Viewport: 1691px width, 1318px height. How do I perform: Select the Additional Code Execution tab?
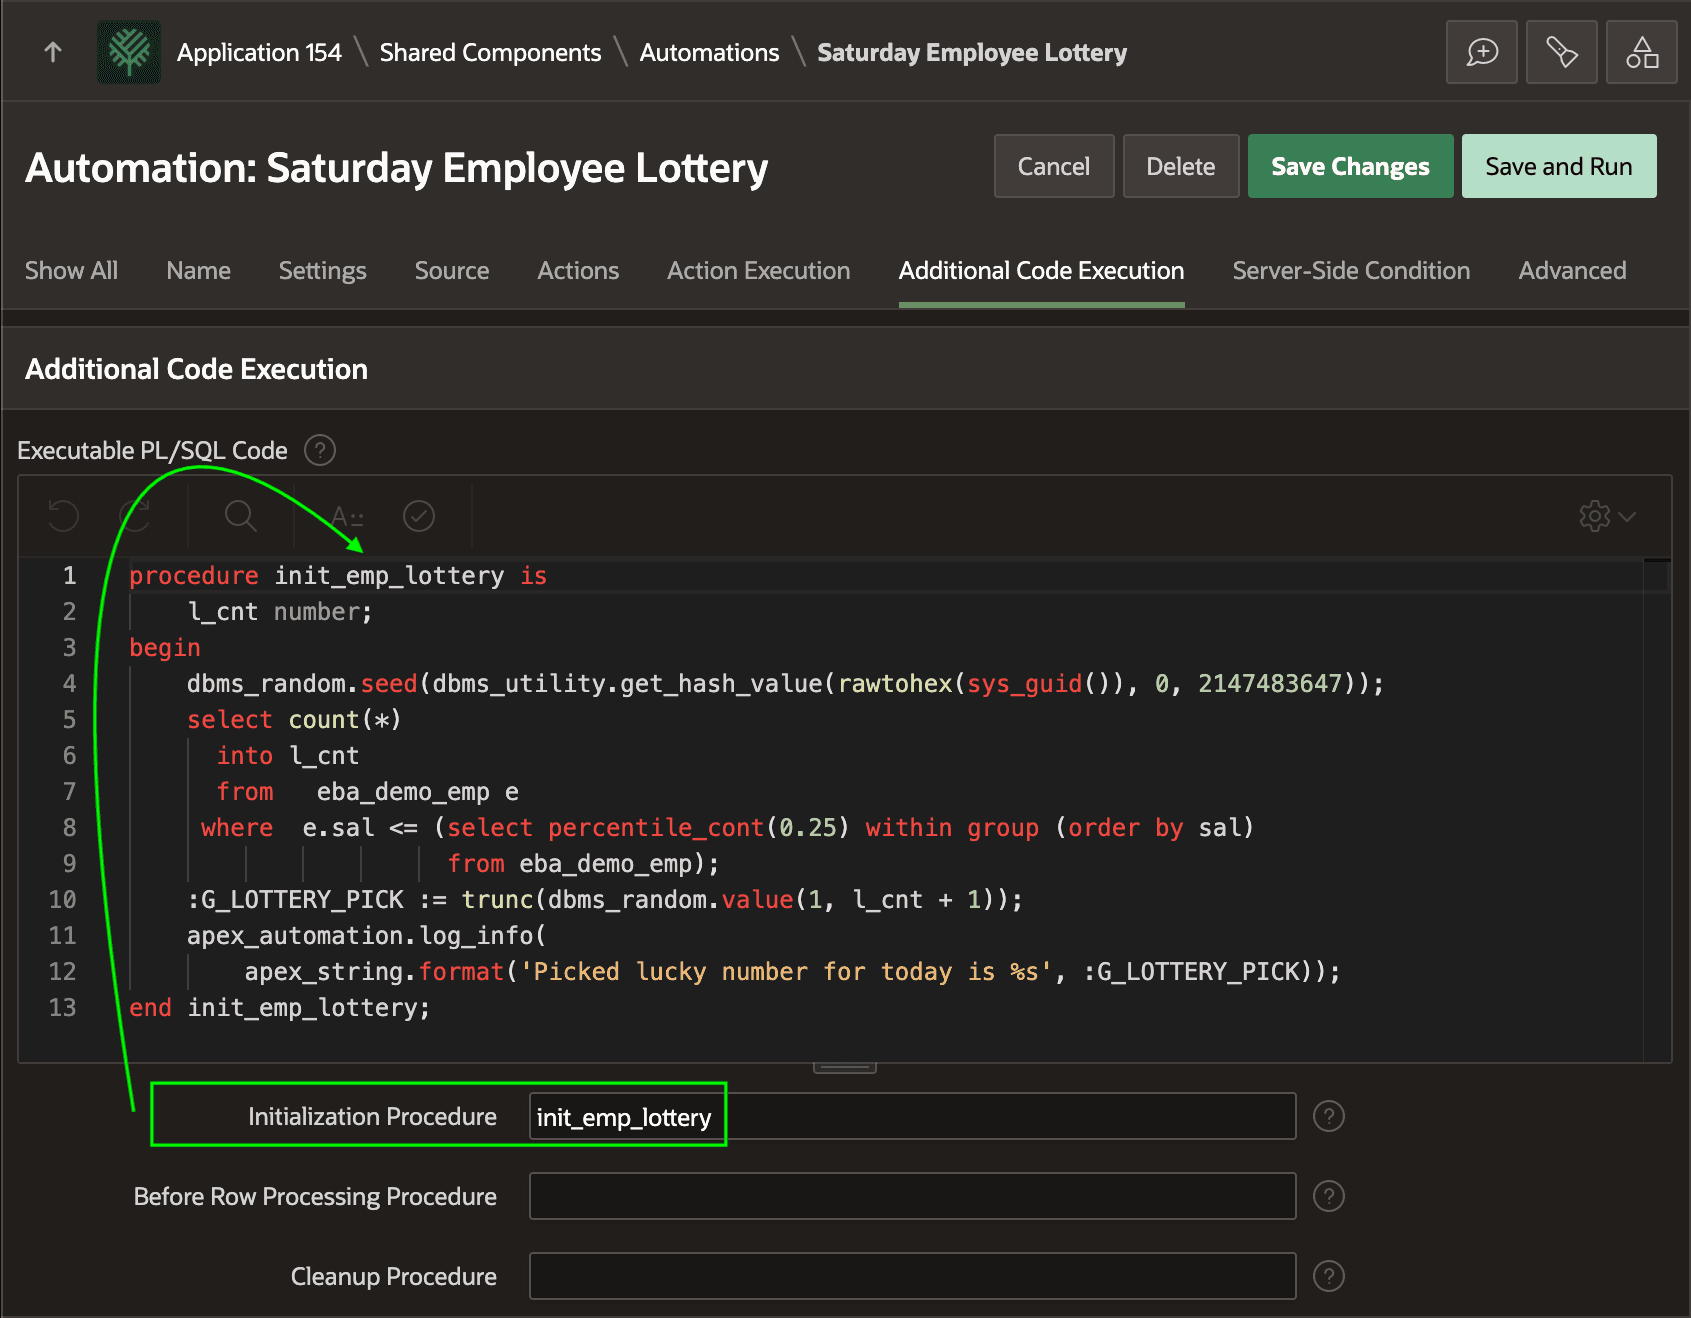click(x=1042, y=271)
